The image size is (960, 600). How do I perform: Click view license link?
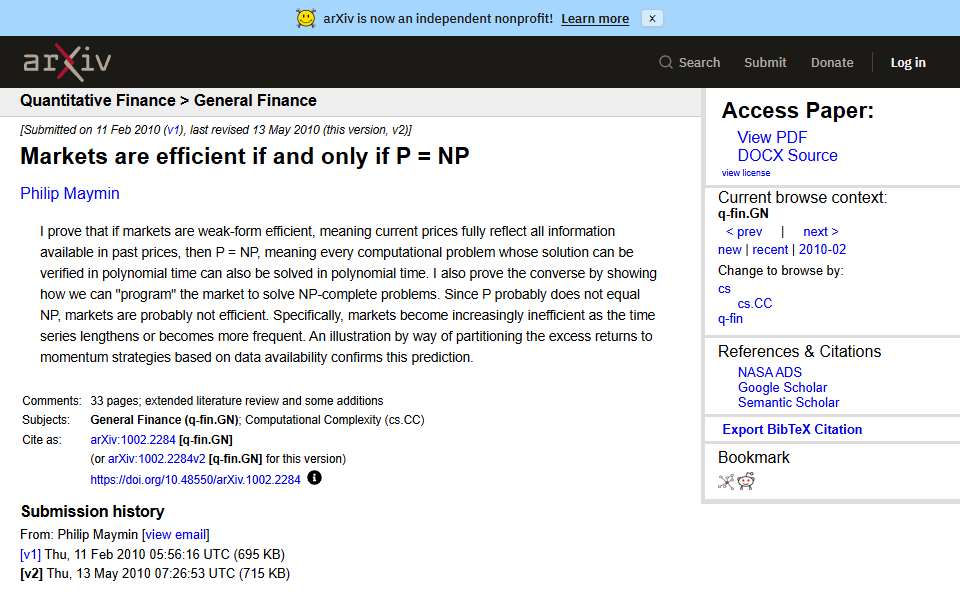745,173
